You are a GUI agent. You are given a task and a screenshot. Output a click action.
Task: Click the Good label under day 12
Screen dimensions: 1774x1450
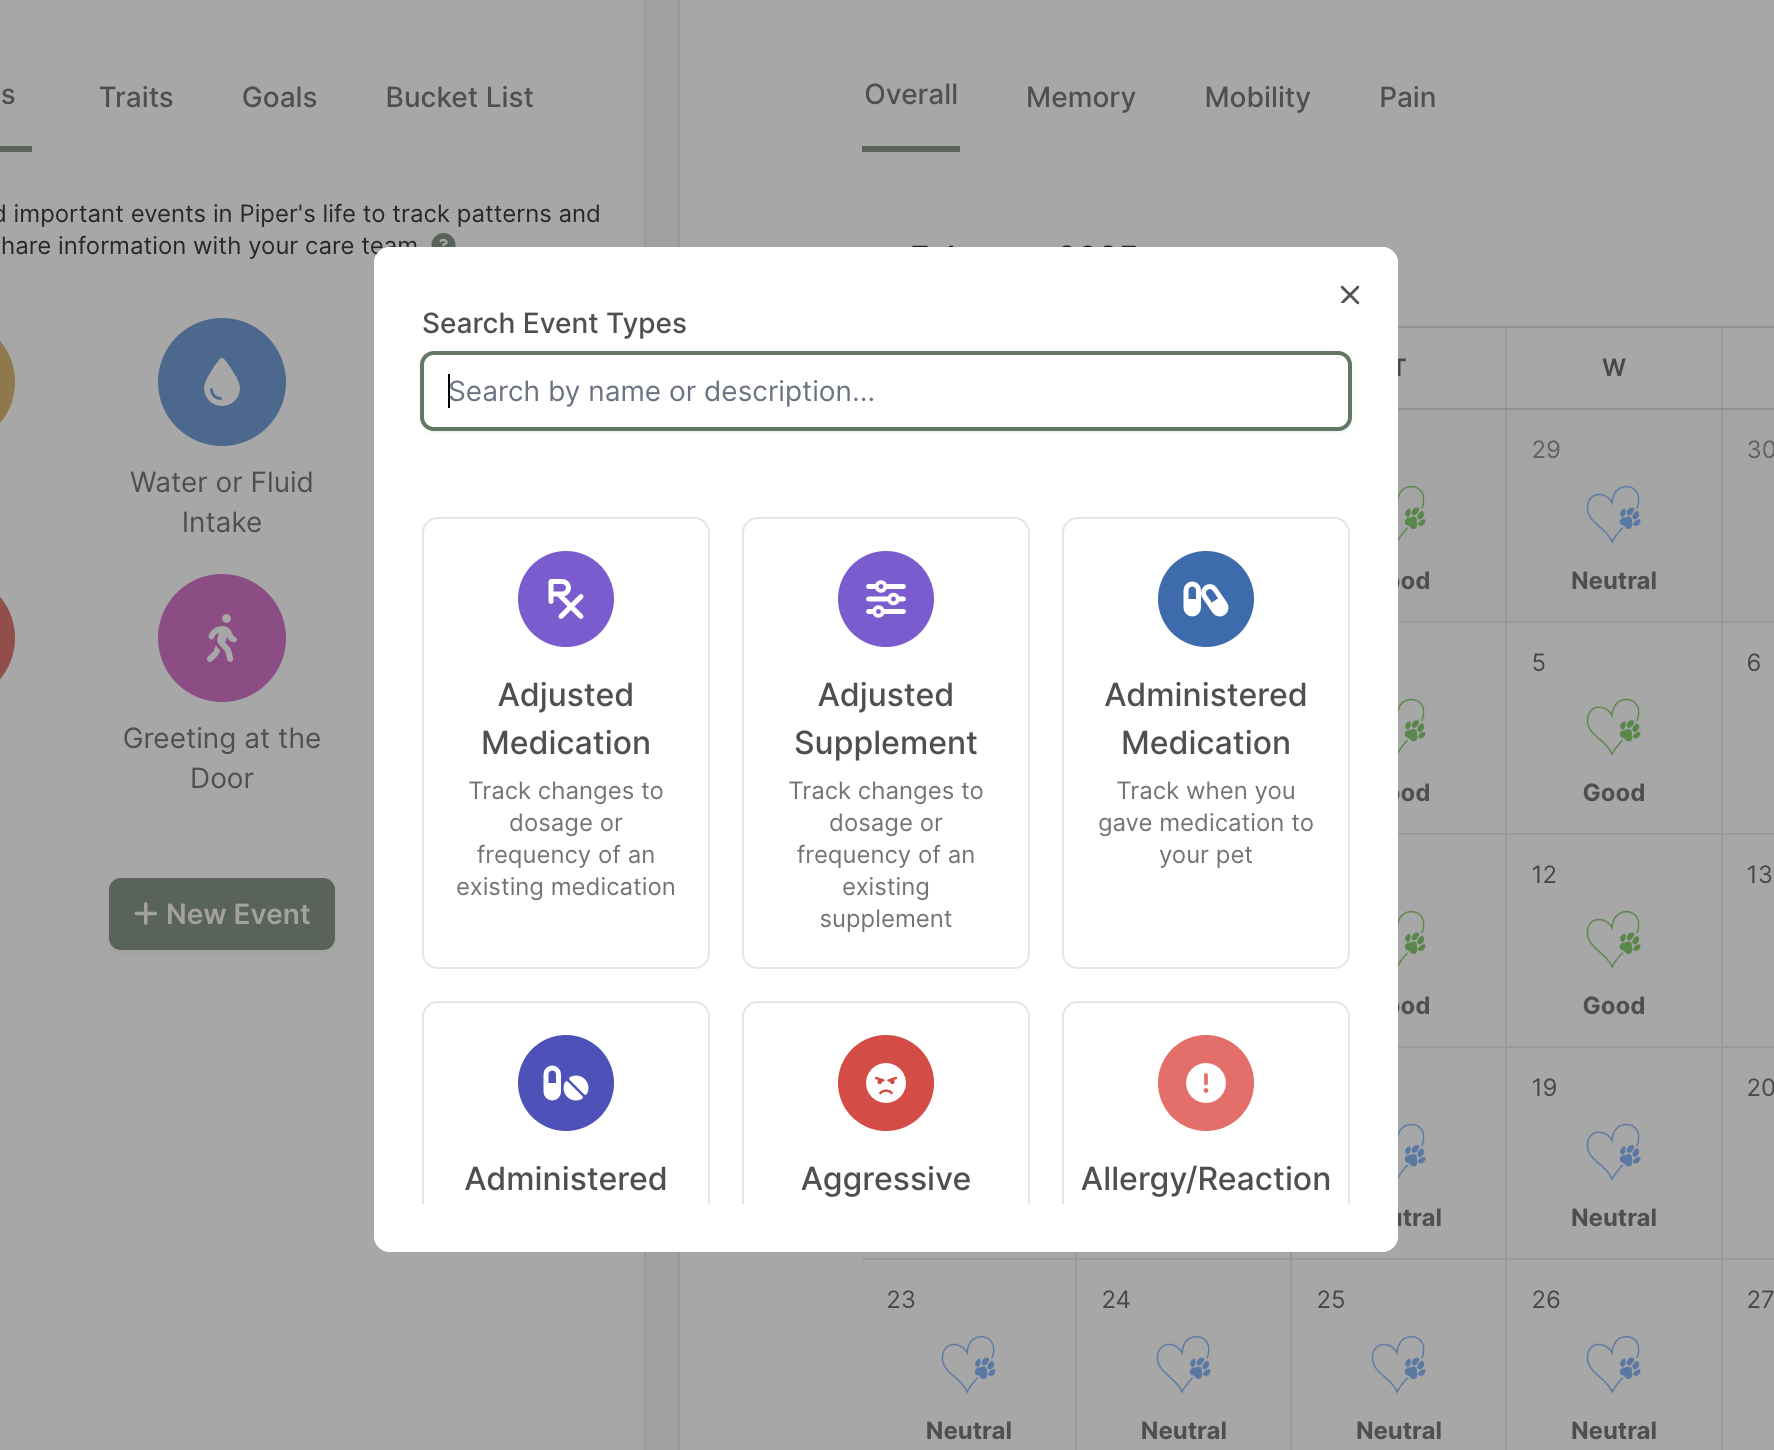pos(1614,1006)
